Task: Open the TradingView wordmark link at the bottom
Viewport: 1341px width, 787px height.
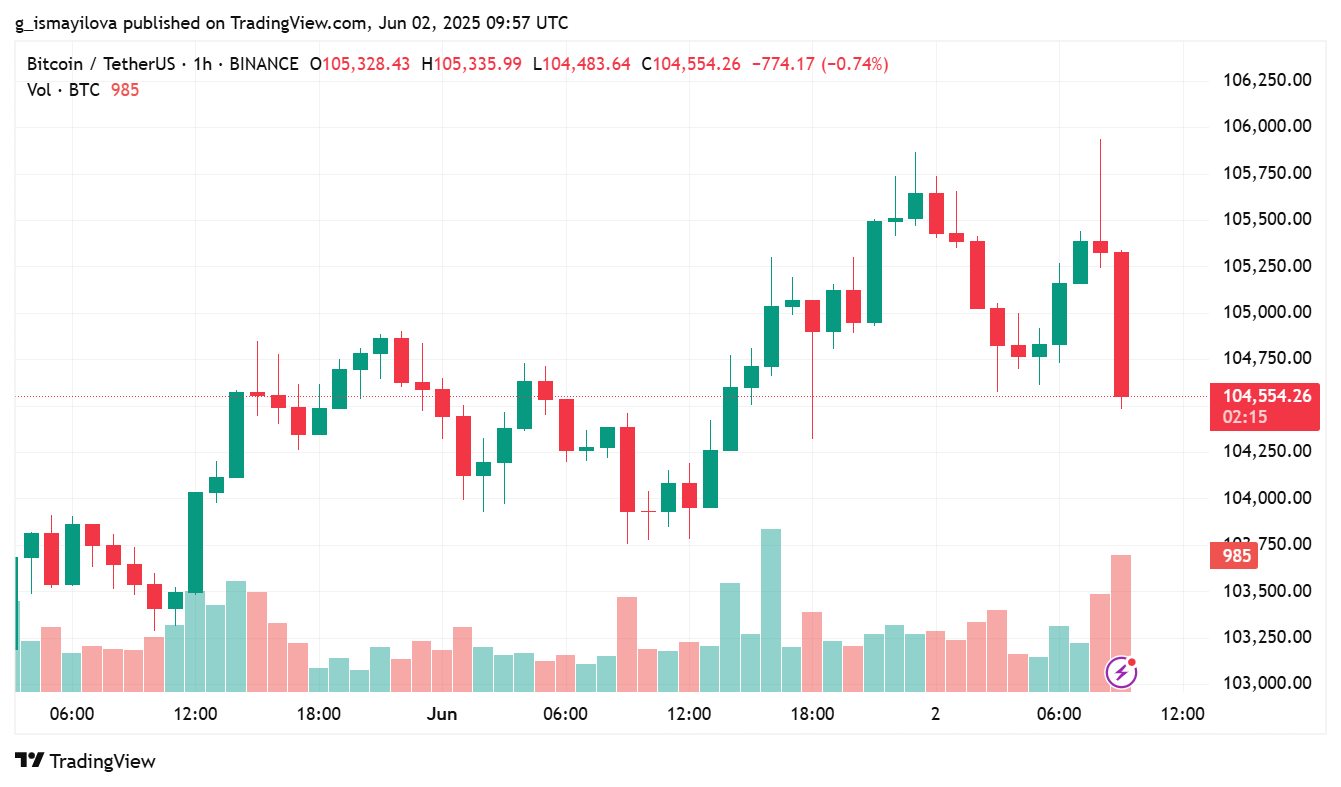Action: (102, 761)
